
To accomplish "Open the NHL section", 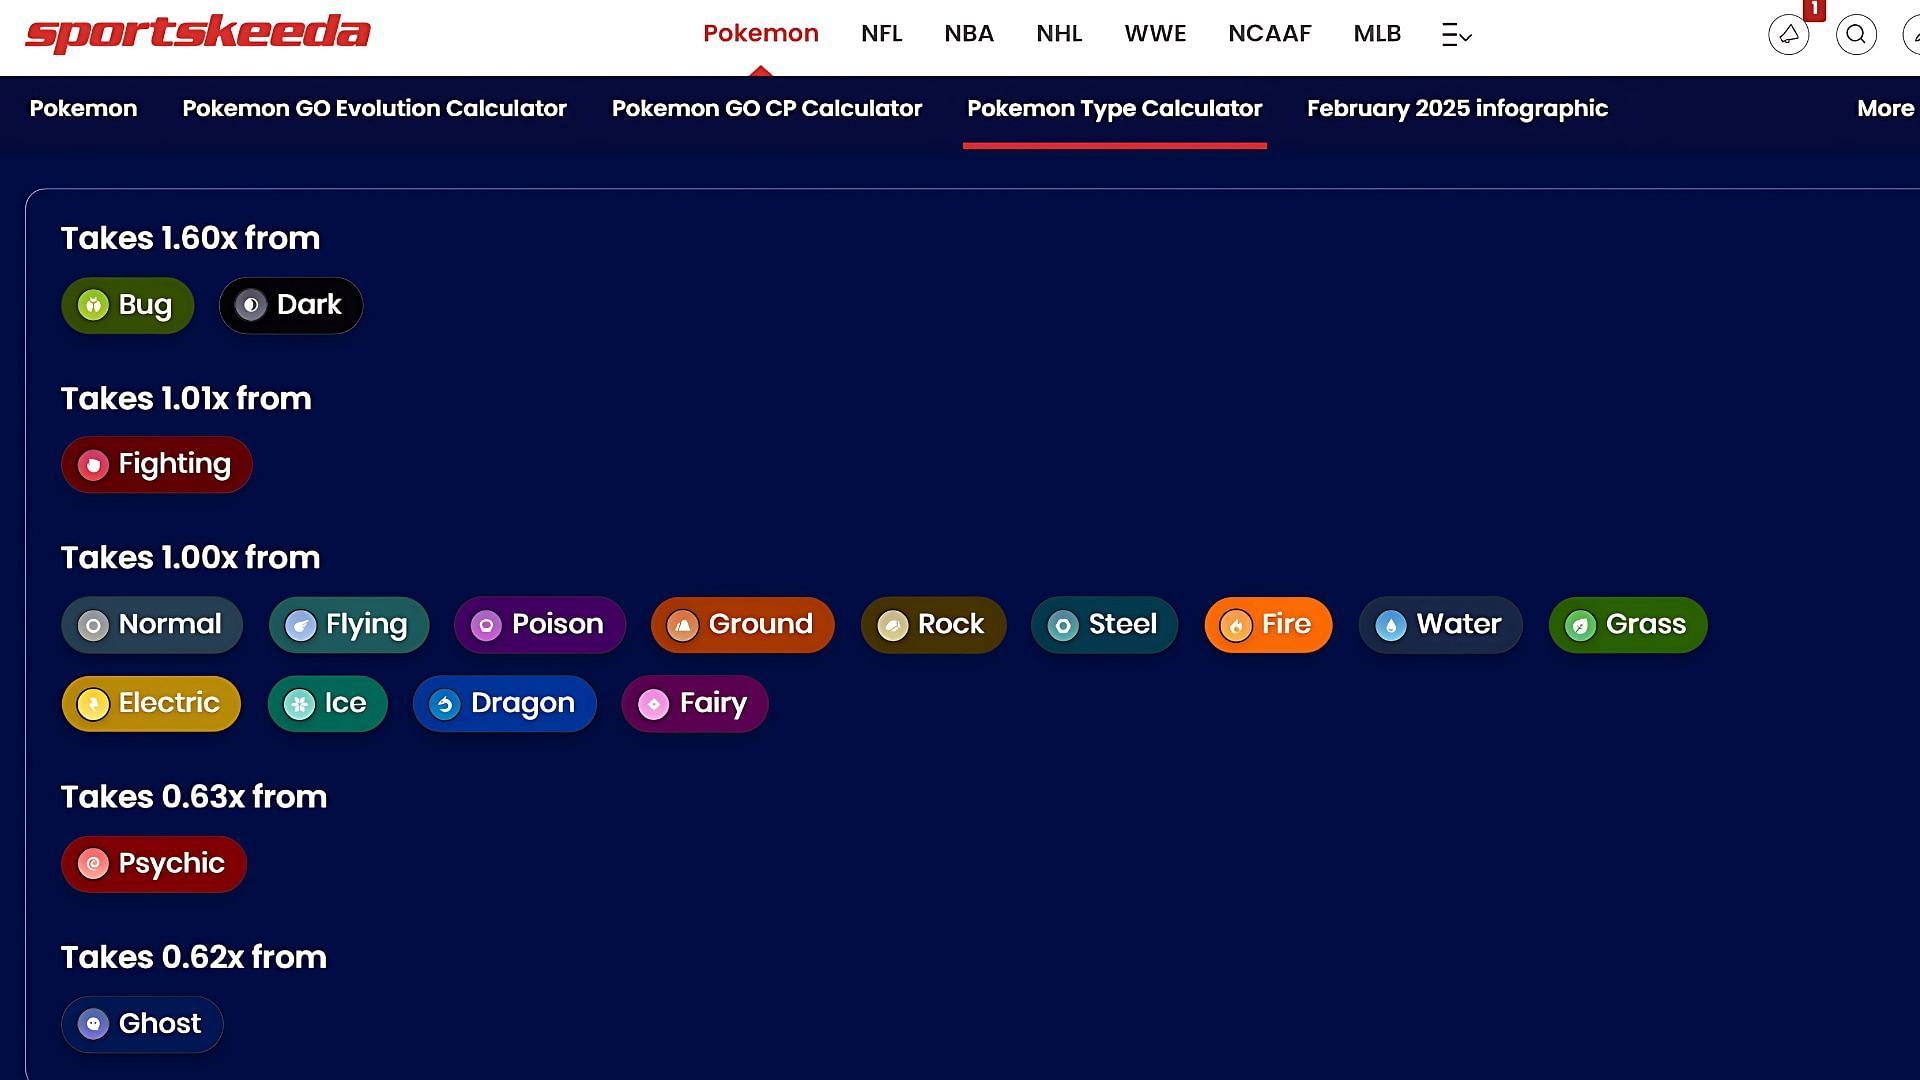I will pyautogui.click(x=1059, y=34).
